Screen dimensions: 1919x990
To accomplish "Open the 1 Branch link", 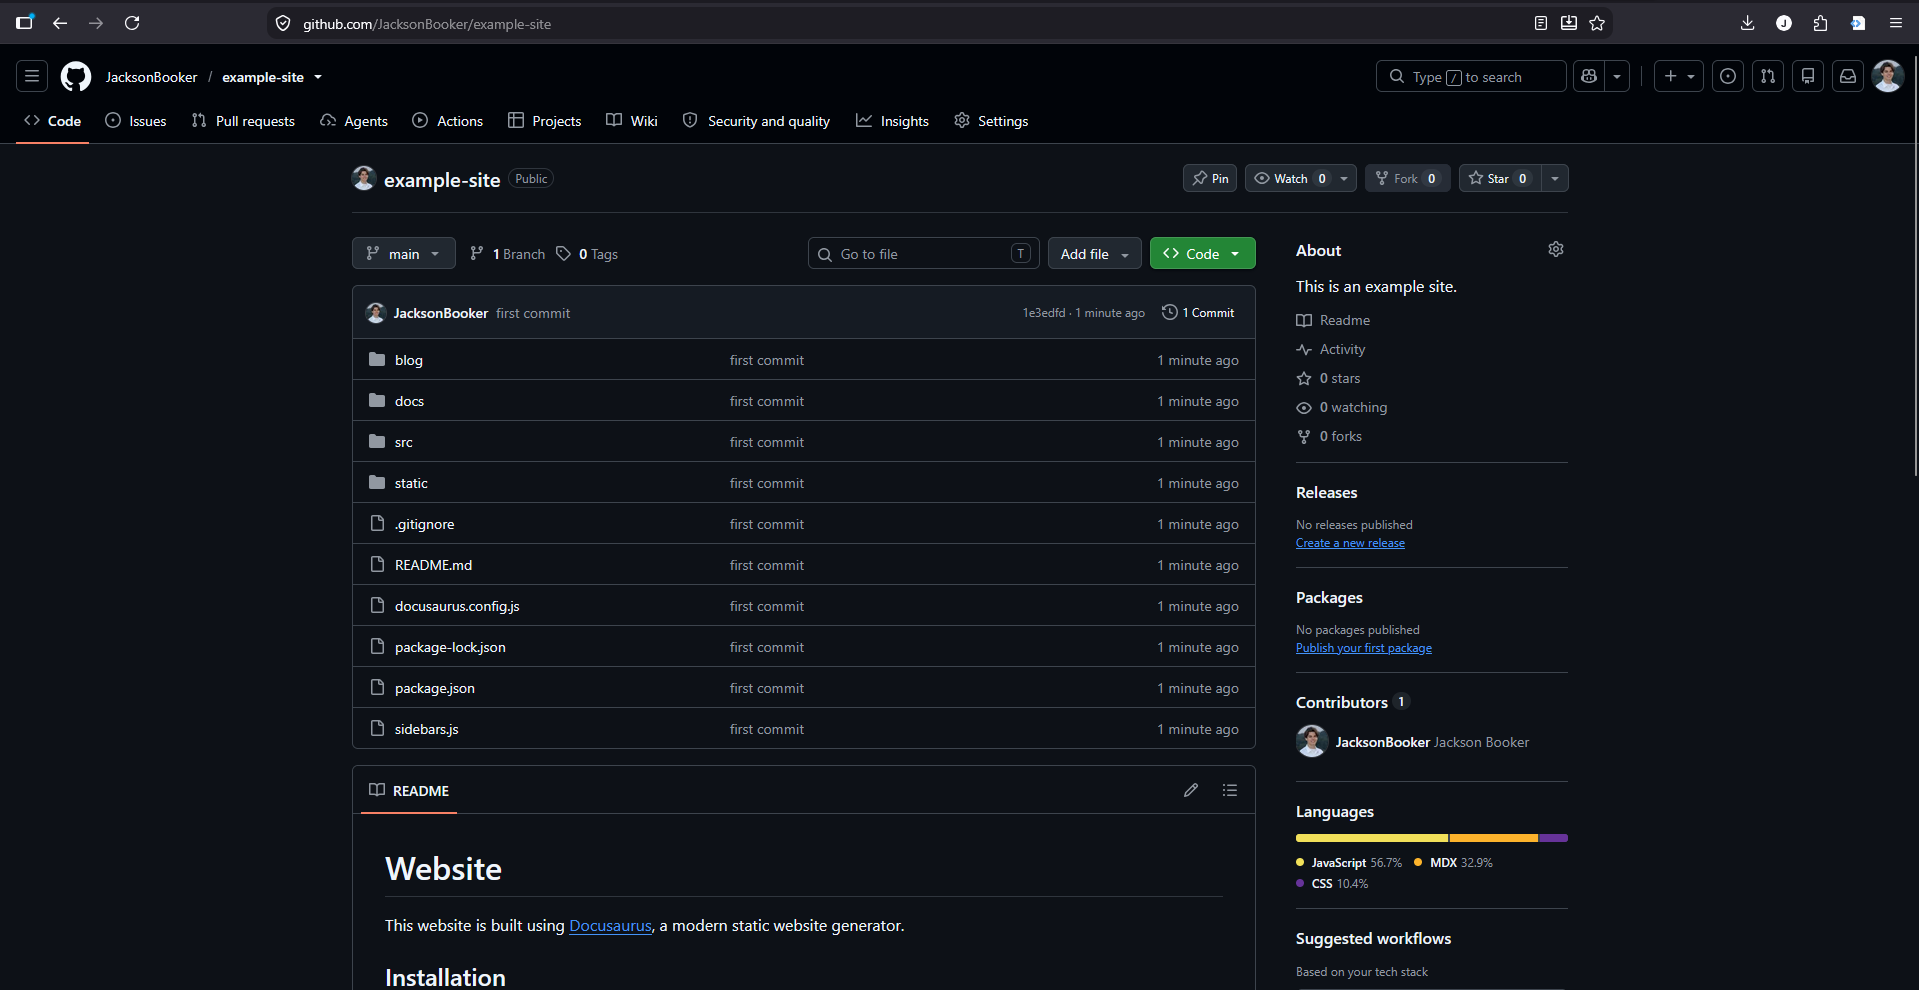I will [x=508, y=254].
